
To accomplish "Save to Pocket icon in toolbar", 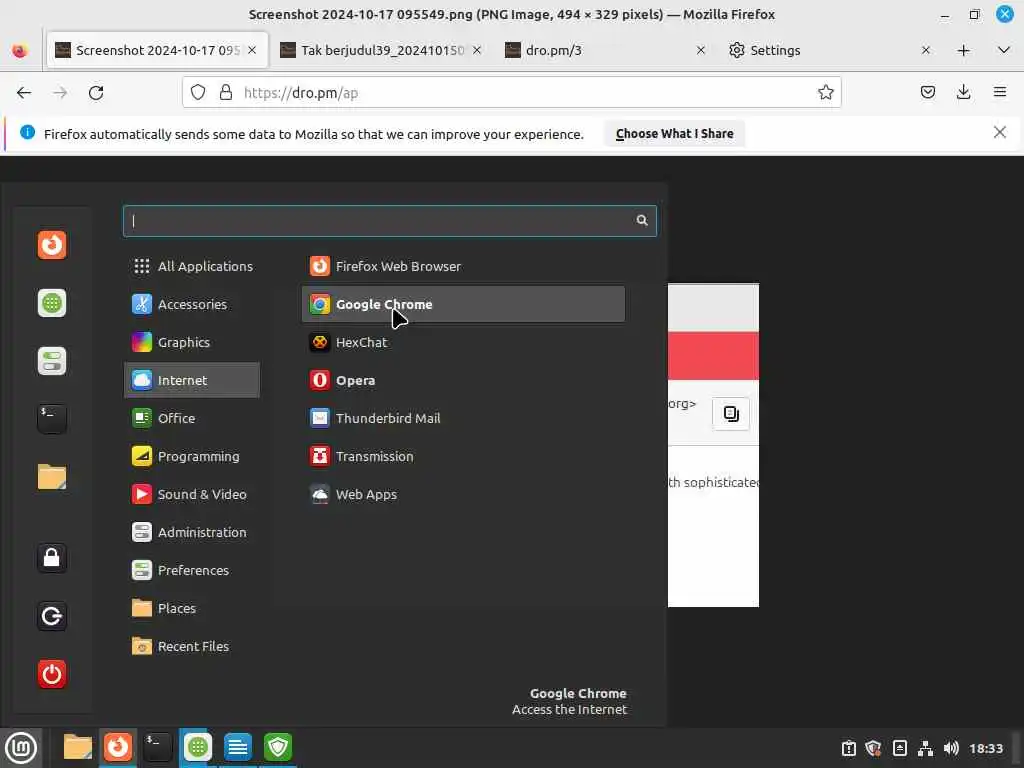I will [x=927, y=93].
